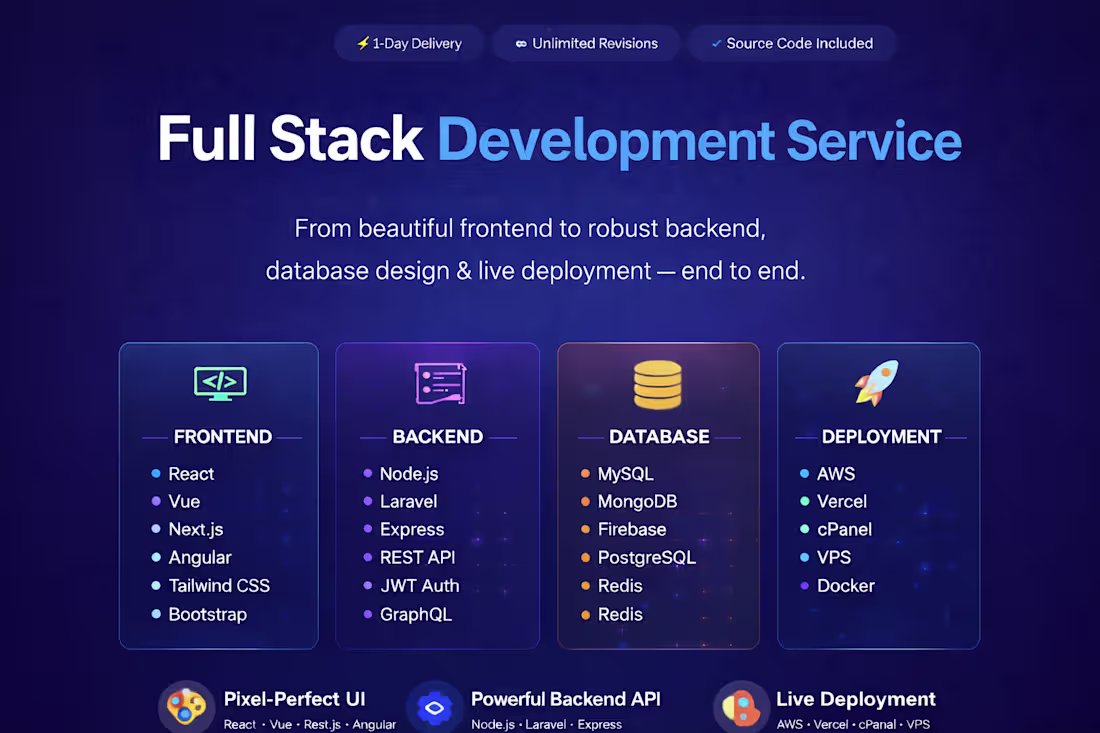This screenshot has height=733, width=1100.
Task: Click cPanel in the Deployment list
Action: [x=844, y=530]
